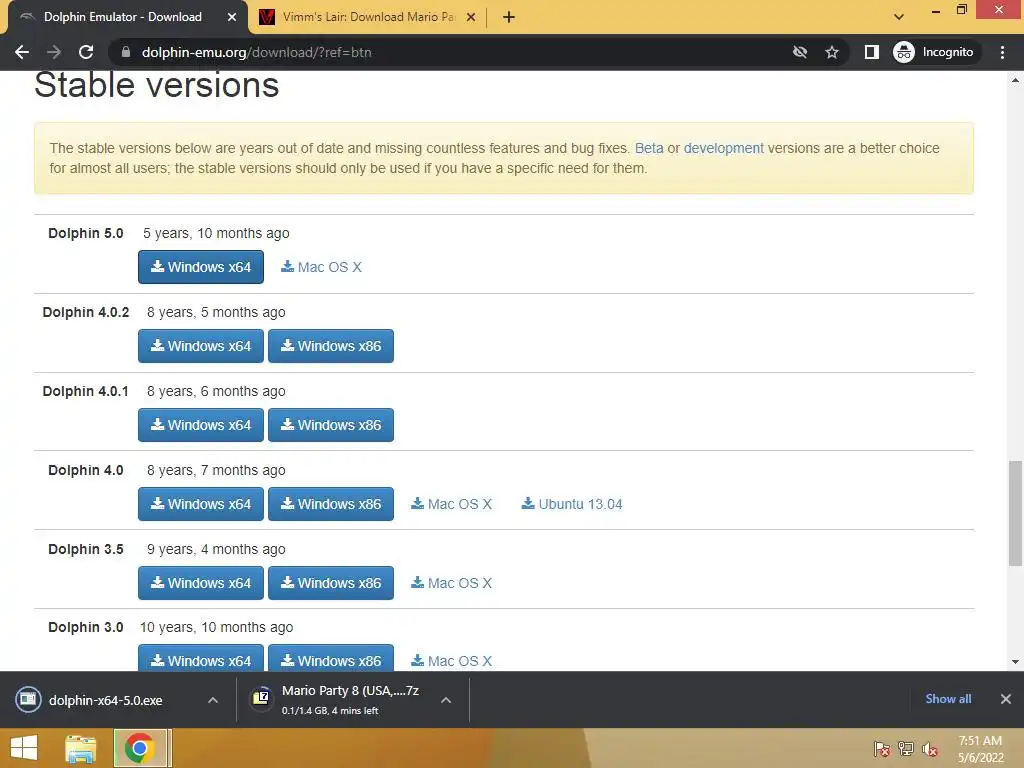This screenshot has height=768, width=1024.
Task: Open the Beta versions link
Action: point(648,148)
